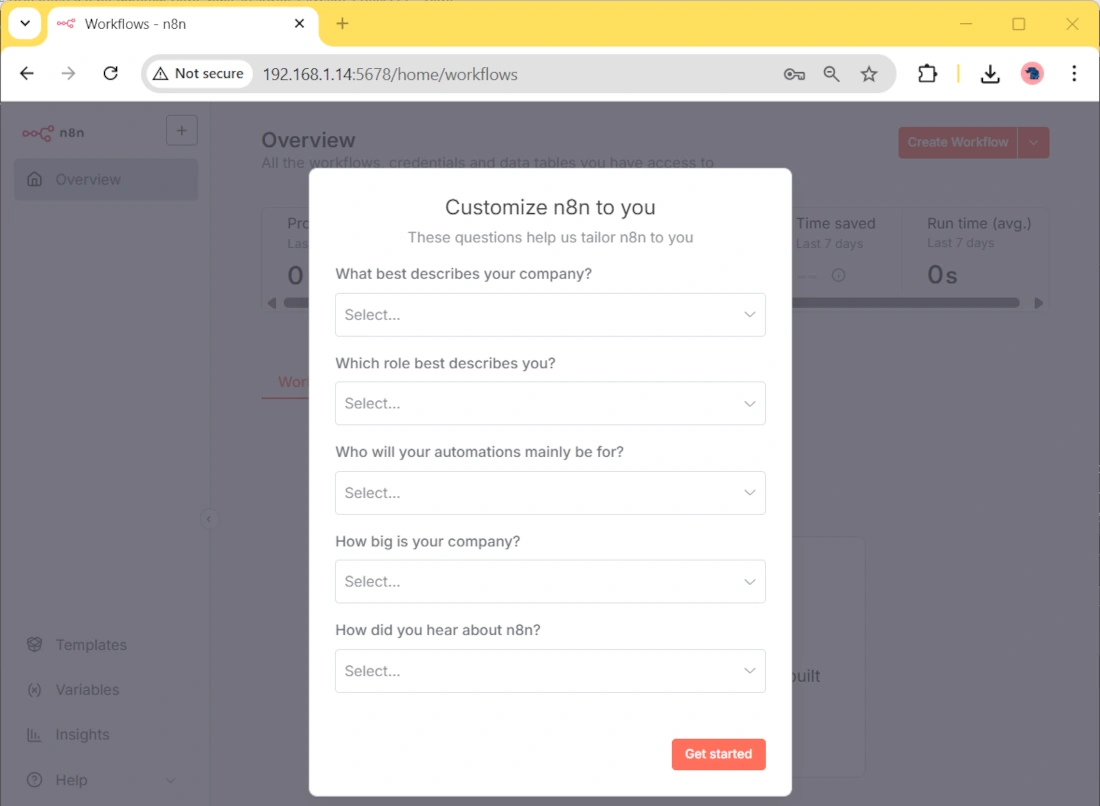Viewport: 1100px width, 806px height.
Task: Click the Create Workflow button
Action: pyautogui.click(x=957, y=142)
